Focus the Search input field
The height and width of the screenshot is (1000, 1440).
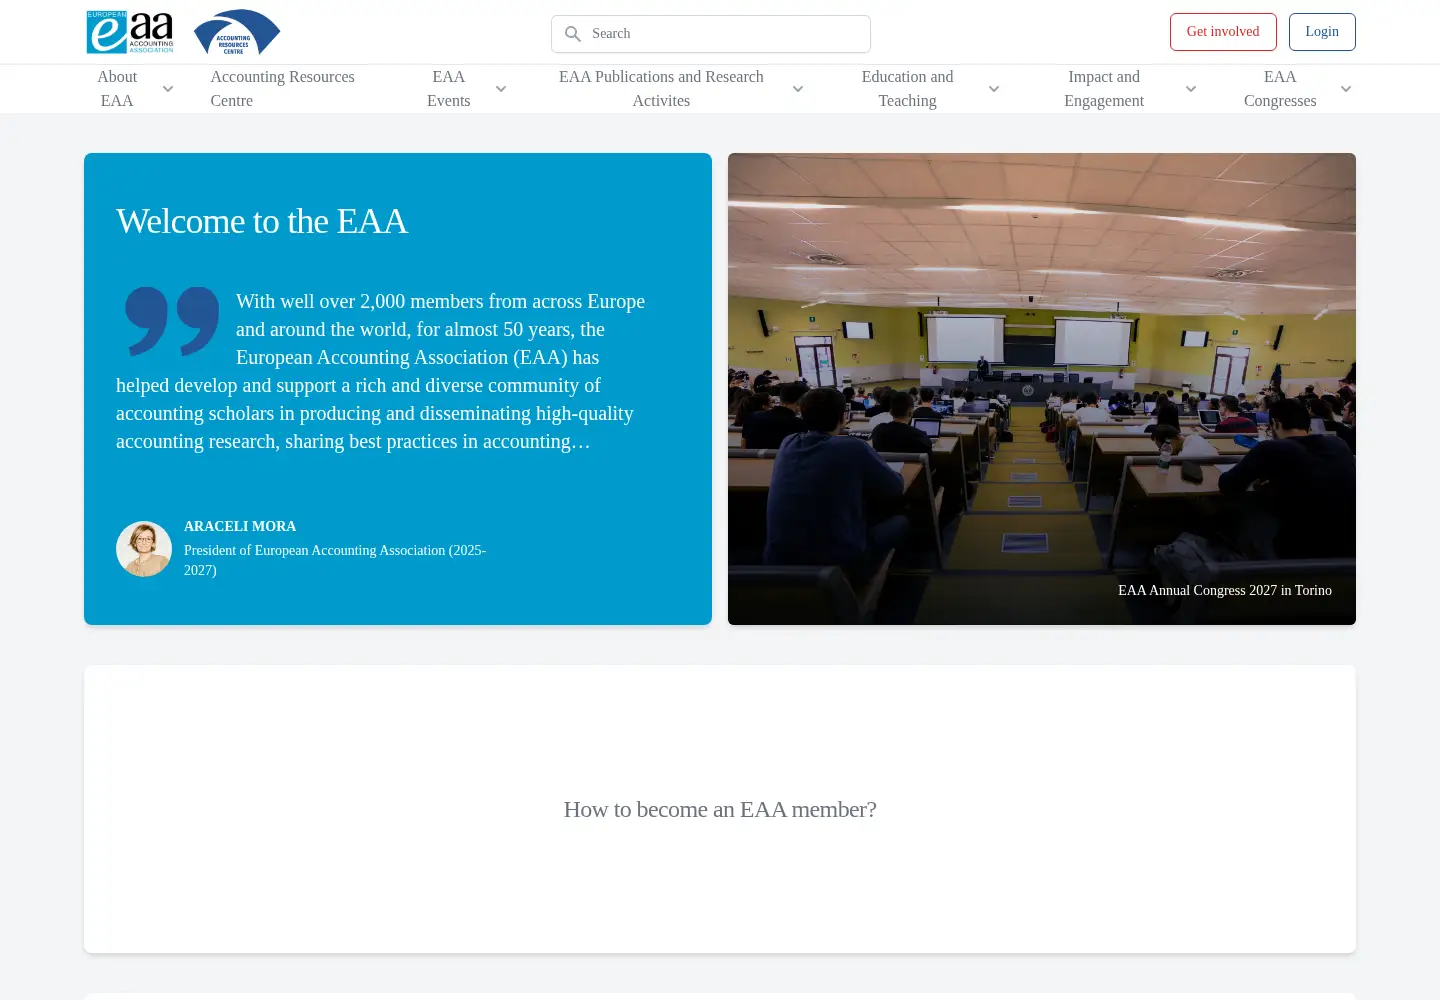pyautogui.click(x=711, y=34)
